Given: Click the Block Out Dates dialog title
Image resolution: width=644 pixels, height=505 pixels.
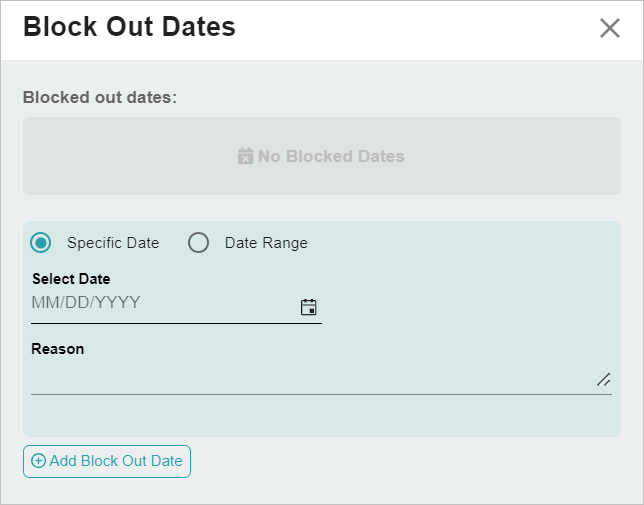Looking at the screenshot, I should coord(129,27).
